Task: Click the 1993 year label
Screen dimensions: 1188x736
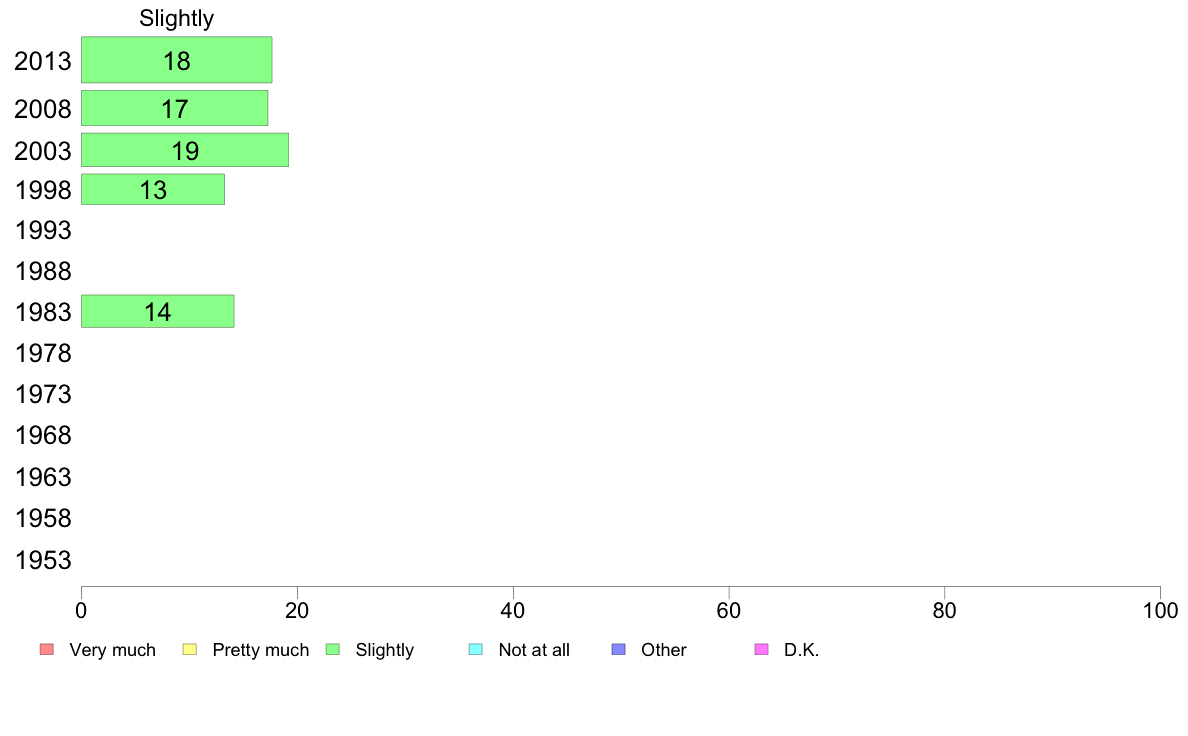Action: click(x=43, y=230)
